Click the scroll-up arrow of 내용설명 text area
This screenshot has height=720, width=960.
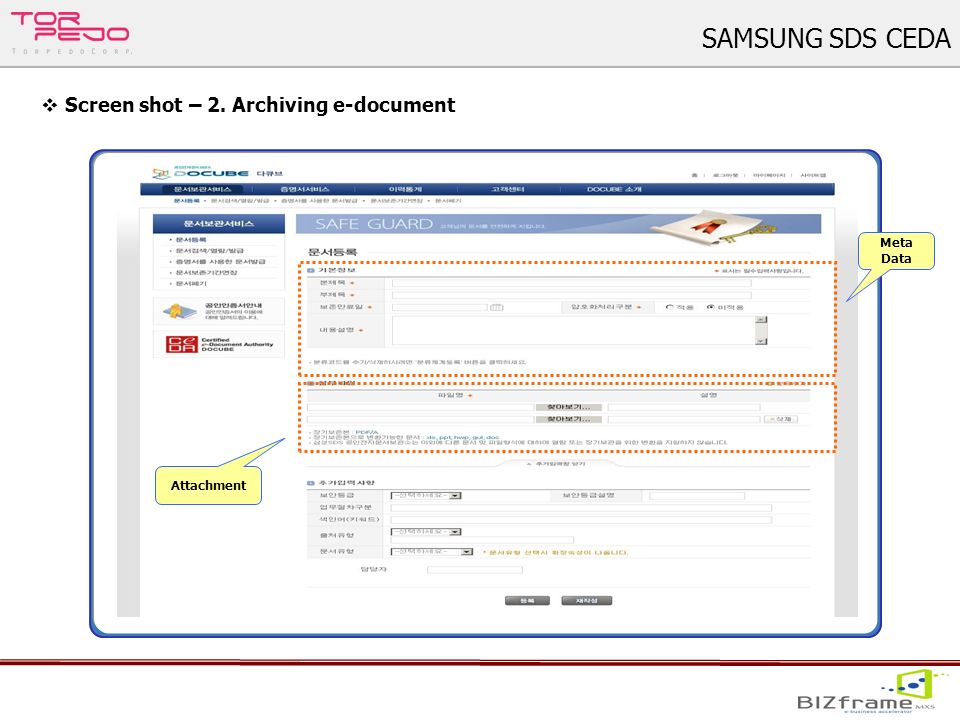click(x=761, y=320)
